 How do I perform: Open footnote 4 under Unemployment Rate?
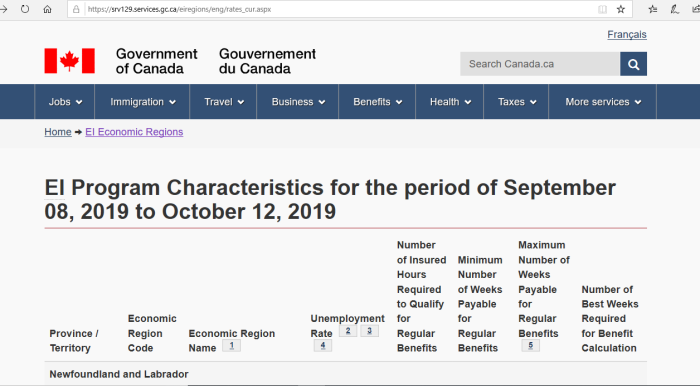click(323, 345)
